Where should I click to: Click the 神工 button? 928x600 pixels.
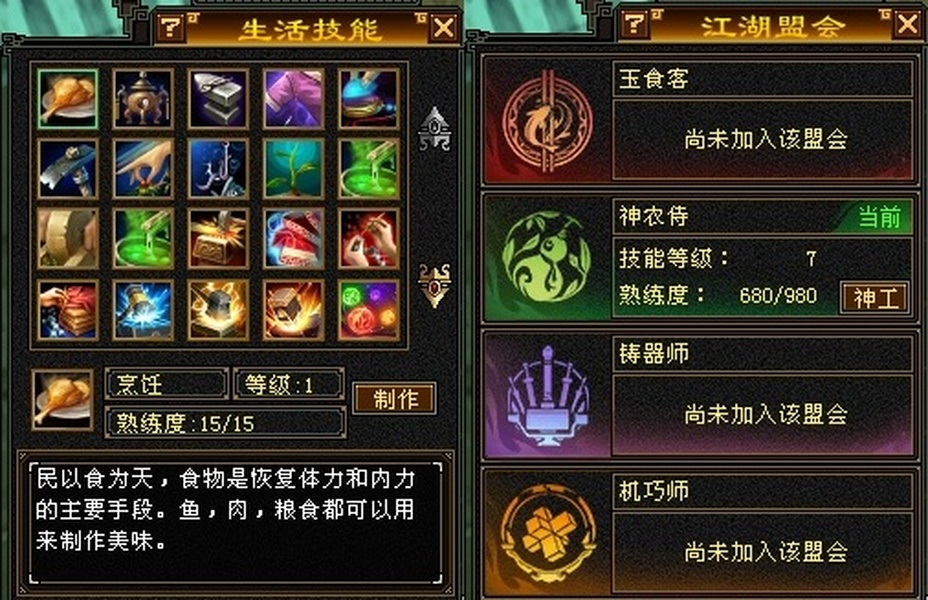(x=875, y=297)
